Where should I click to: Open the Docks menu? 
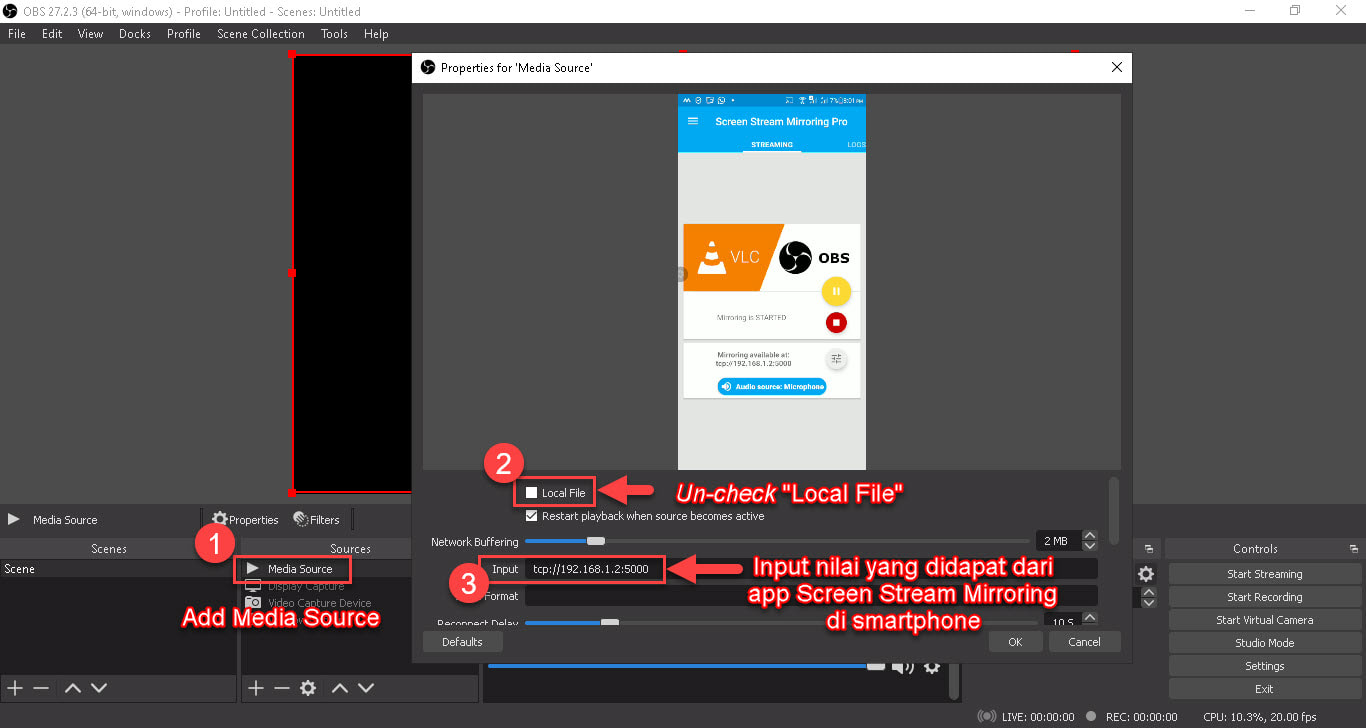coord(135,33)
